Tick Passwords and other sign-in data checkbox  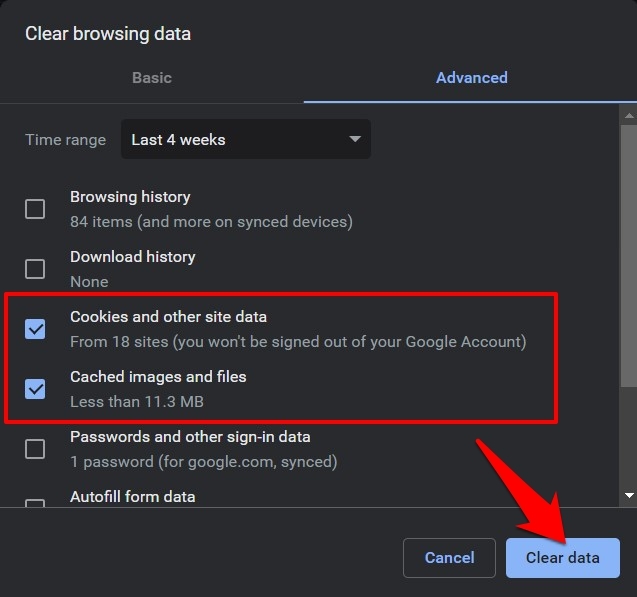pos(35,449)
